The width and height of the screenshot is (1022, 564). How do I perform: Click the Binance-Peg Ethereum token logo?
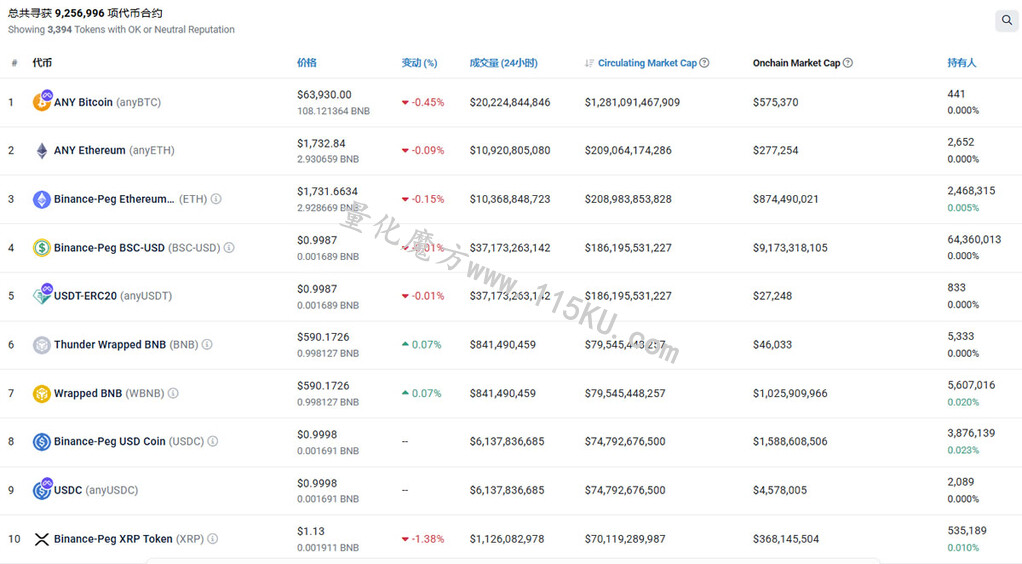42,200
